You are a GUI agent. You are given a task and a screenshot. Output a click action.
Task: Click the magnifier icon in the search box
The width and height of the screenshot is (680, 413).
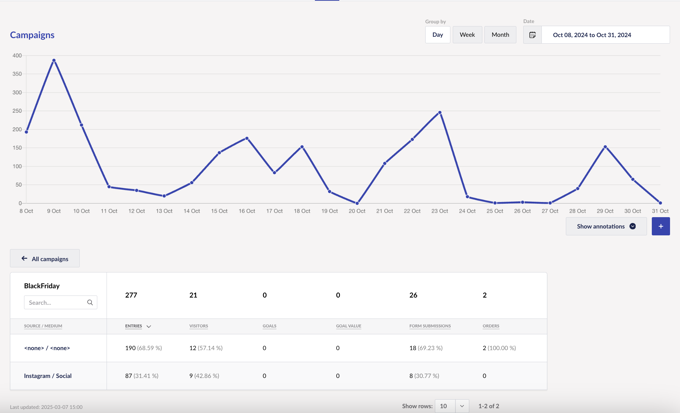(90, 302)
